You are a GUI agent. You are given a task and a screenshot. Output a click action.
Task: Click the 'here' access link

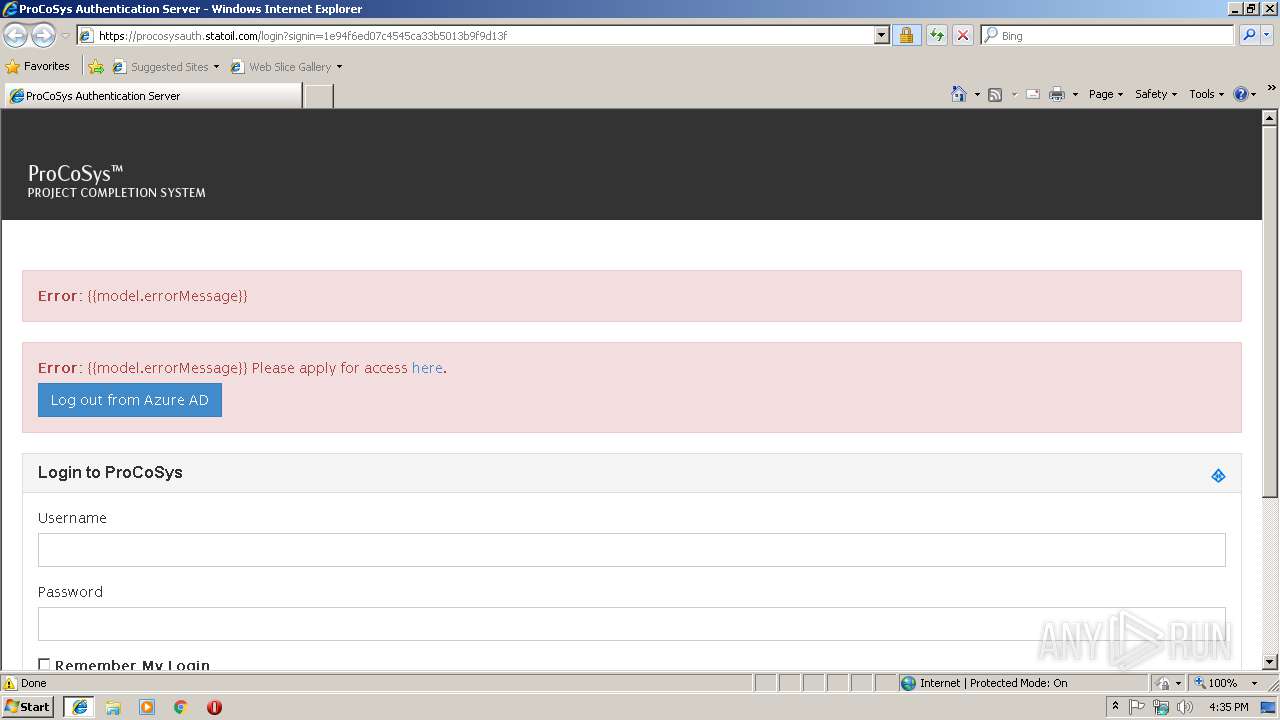427,368
